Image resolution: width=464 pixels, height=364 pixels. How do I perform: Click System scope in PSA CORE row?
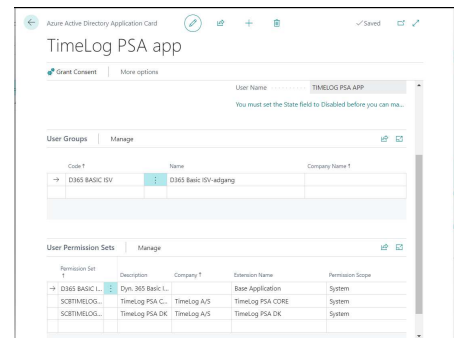pyautogui.click(x=366, y=301)
